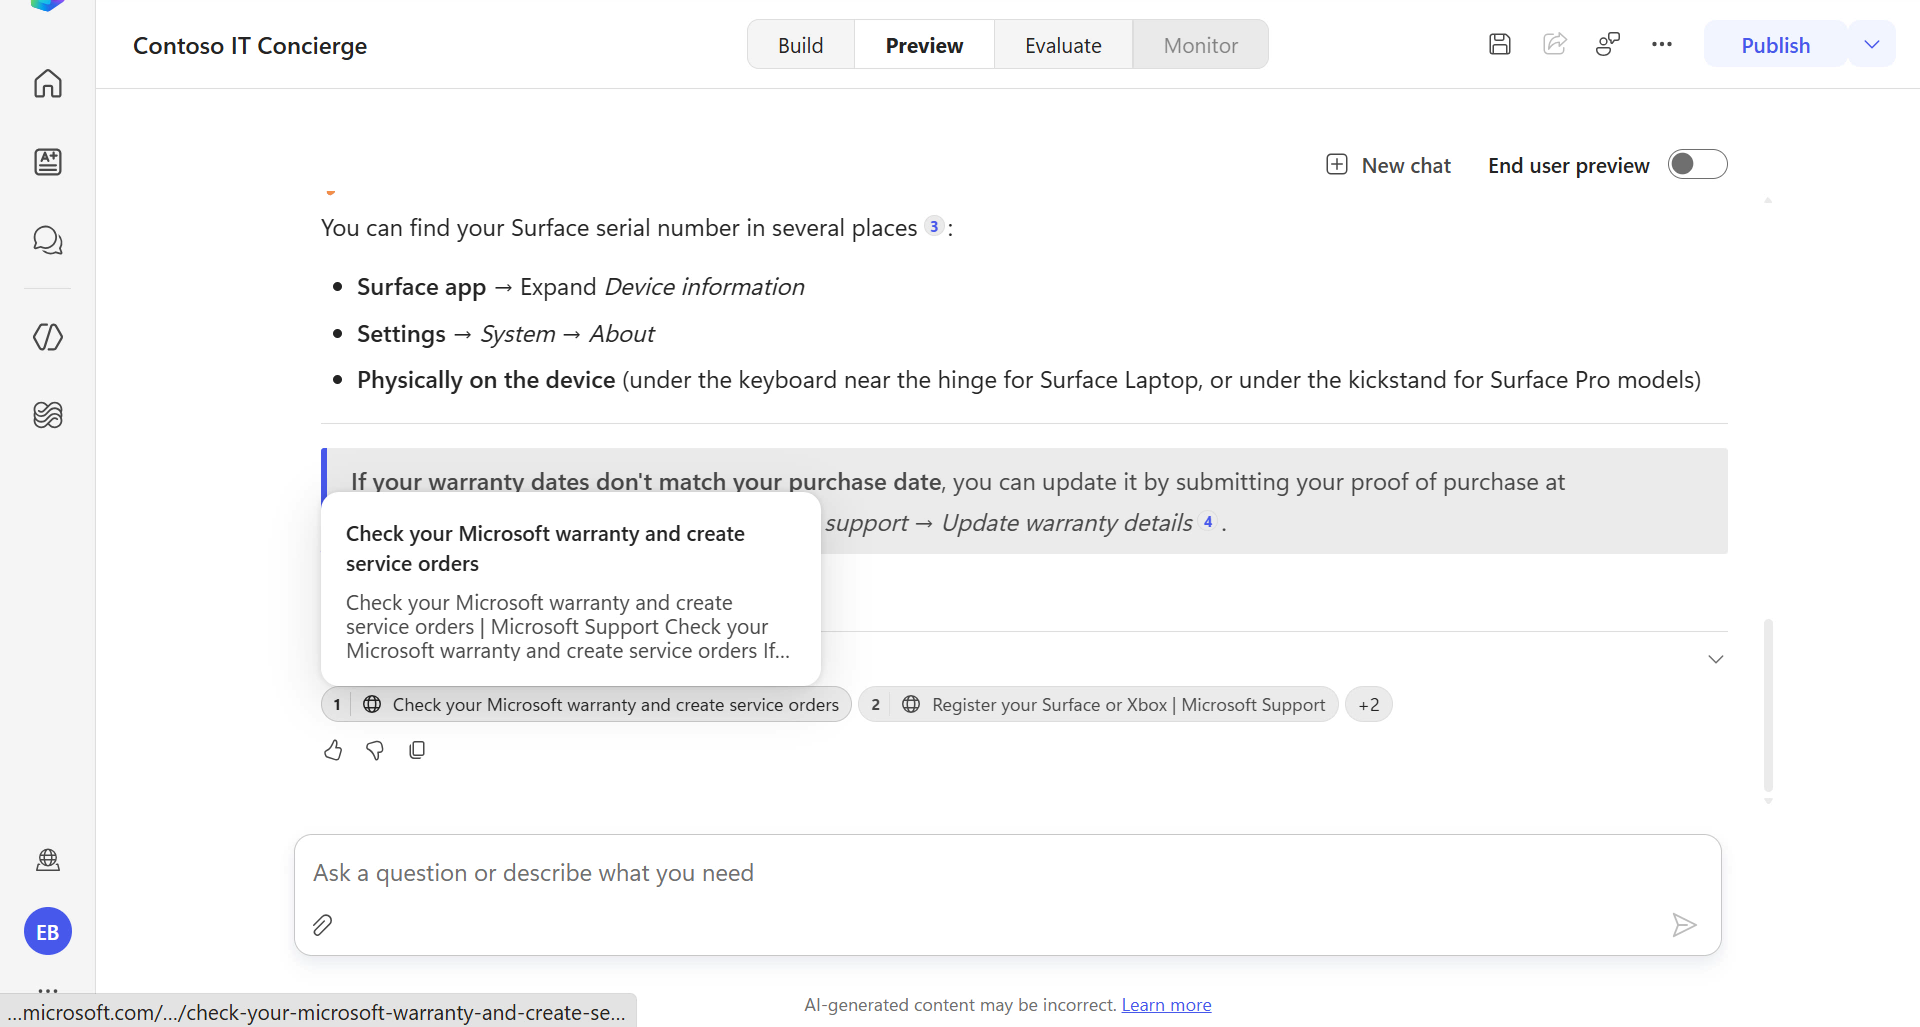Click the Publish button
The width and height of the screenshot is (1920, 1027).
pos(1776,45)
